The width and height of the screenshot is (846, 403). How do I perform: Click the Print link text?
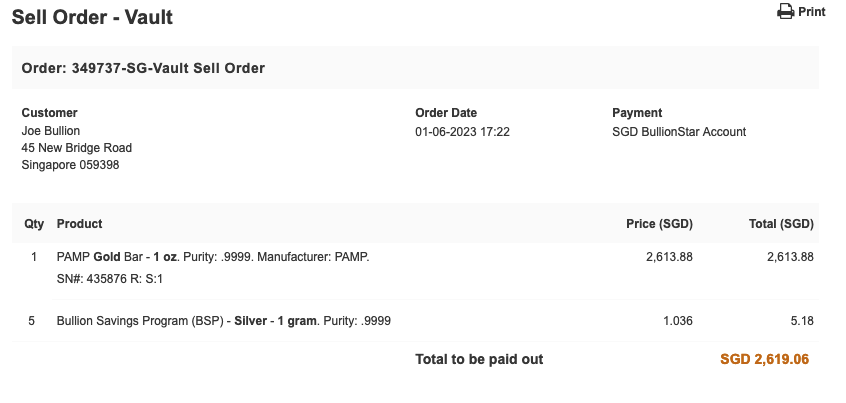pyautogui.click(x=811, y=11)
